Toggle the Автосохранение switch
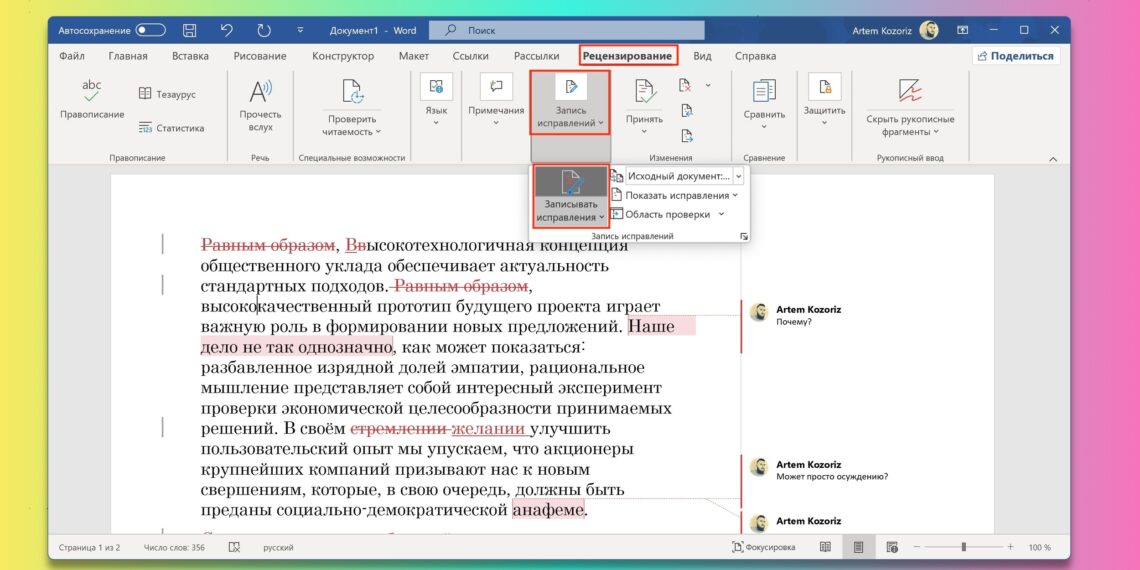This screenshot has height=570, width=1140. pyautogui.click(x=150, y=30)
